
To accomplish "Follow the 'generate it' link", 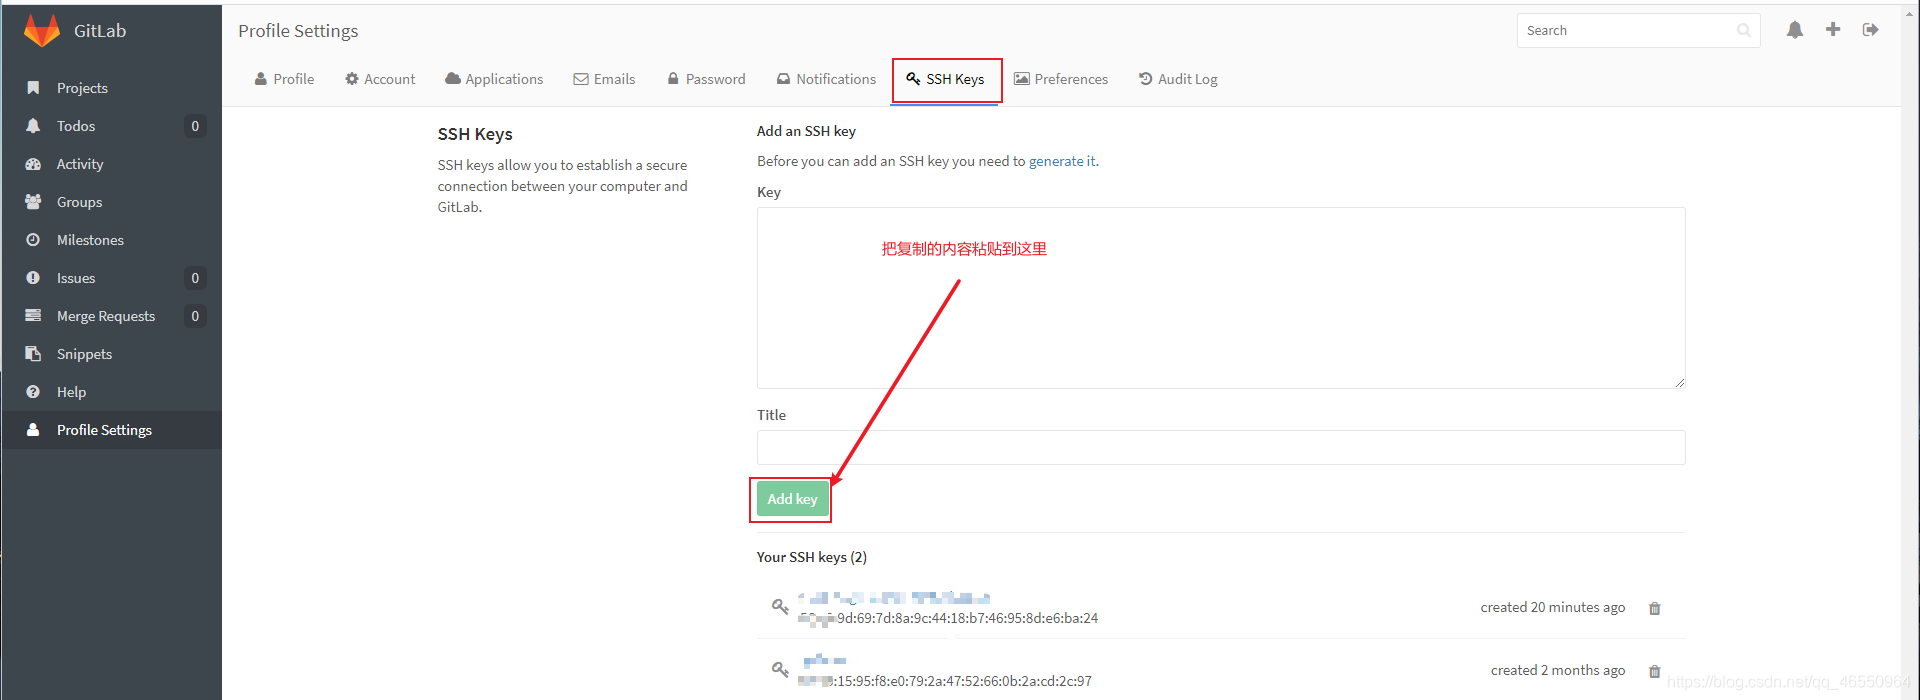I will 1062,161.
